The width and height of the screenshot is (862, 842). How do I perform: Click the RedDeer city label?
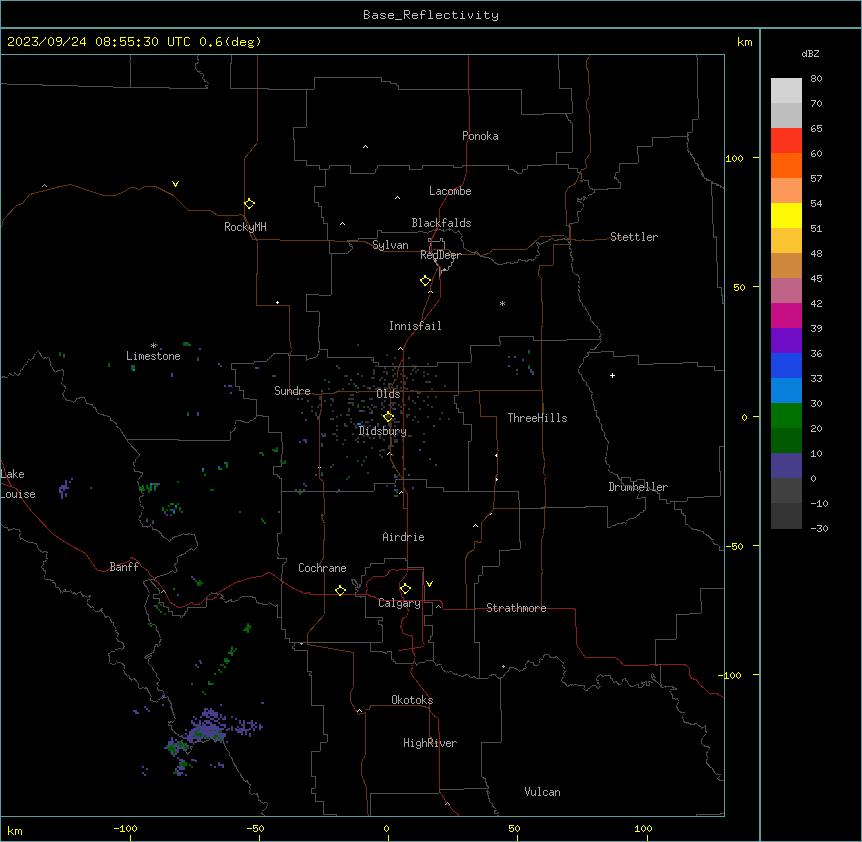pos(440,255)
